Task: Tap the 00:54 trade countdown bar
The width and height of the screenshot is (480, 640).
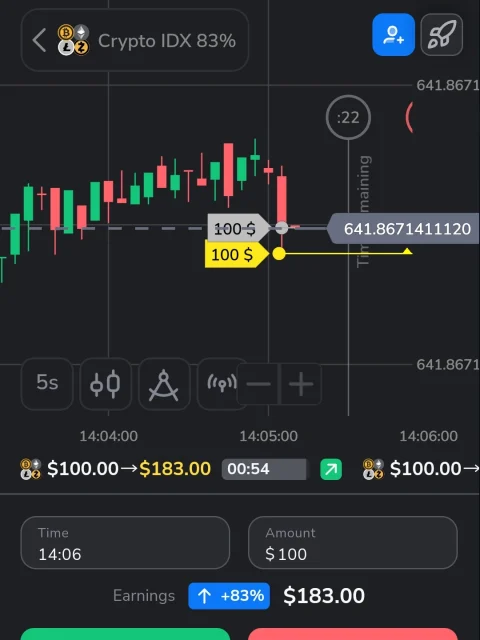Action: click(x=264, y=469)
